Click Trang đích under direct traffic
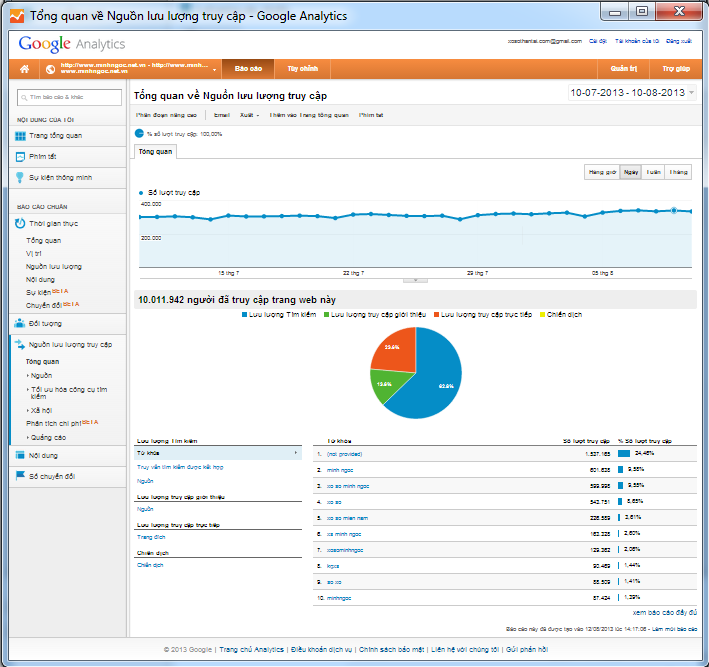The image size is (709, 667). click(151, 537)
